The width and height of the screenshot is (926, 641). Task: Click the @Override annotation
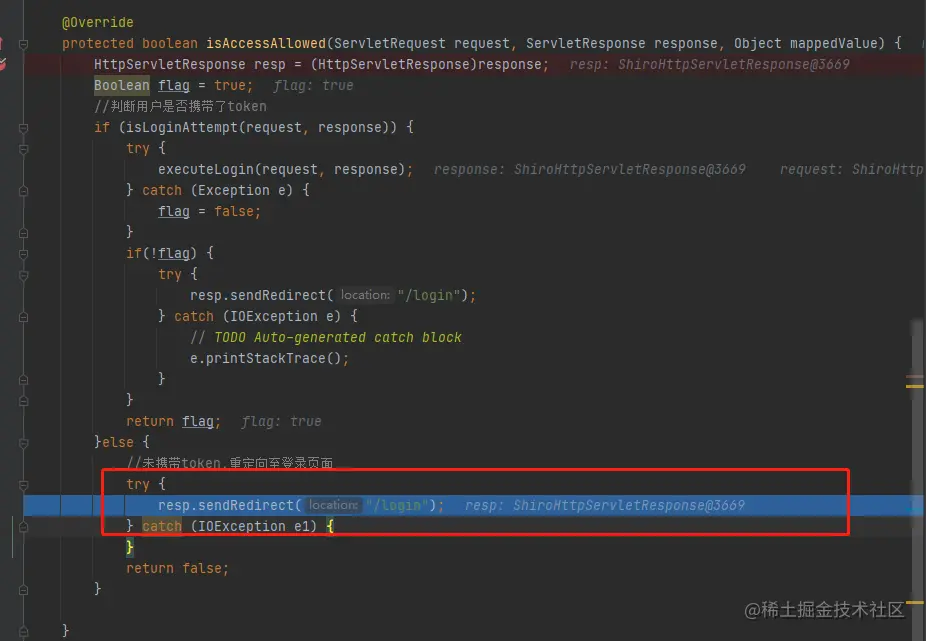97,22
